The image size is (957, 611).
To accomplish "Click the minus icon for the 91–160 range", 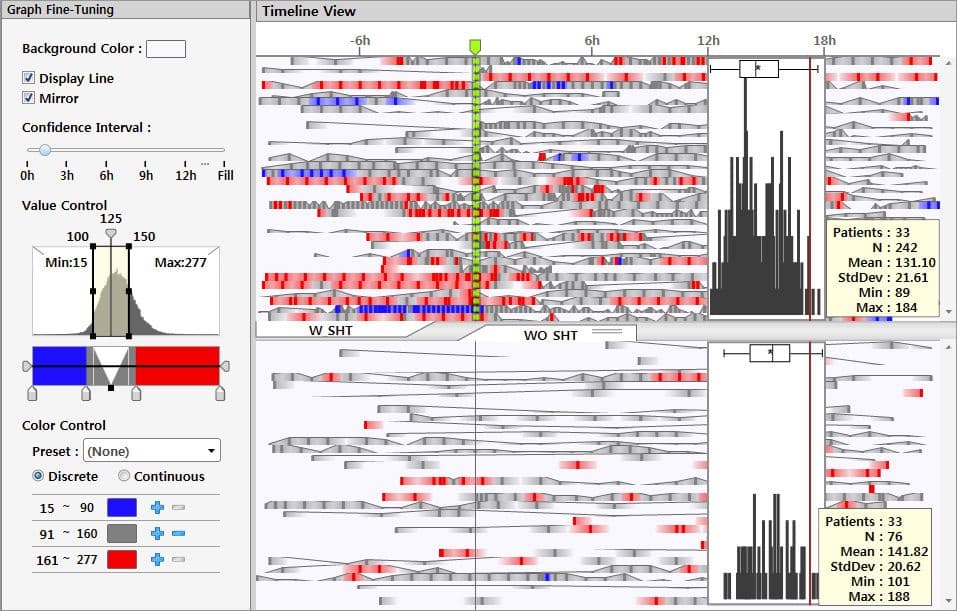I will (x=179, y=534).
